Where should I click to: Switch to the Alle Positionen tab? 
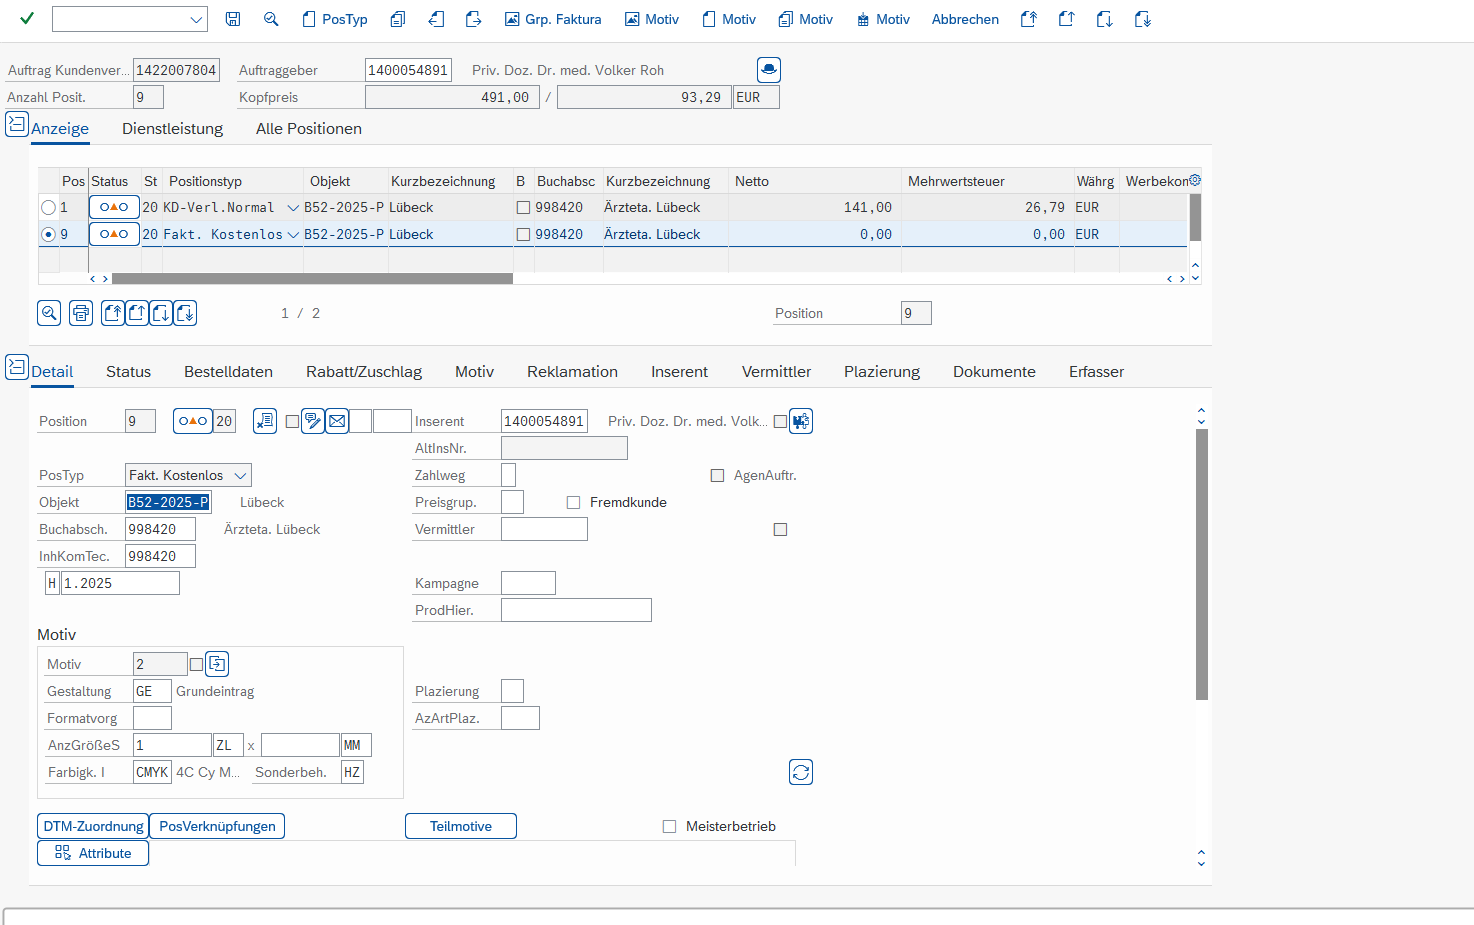pos(309,128)
